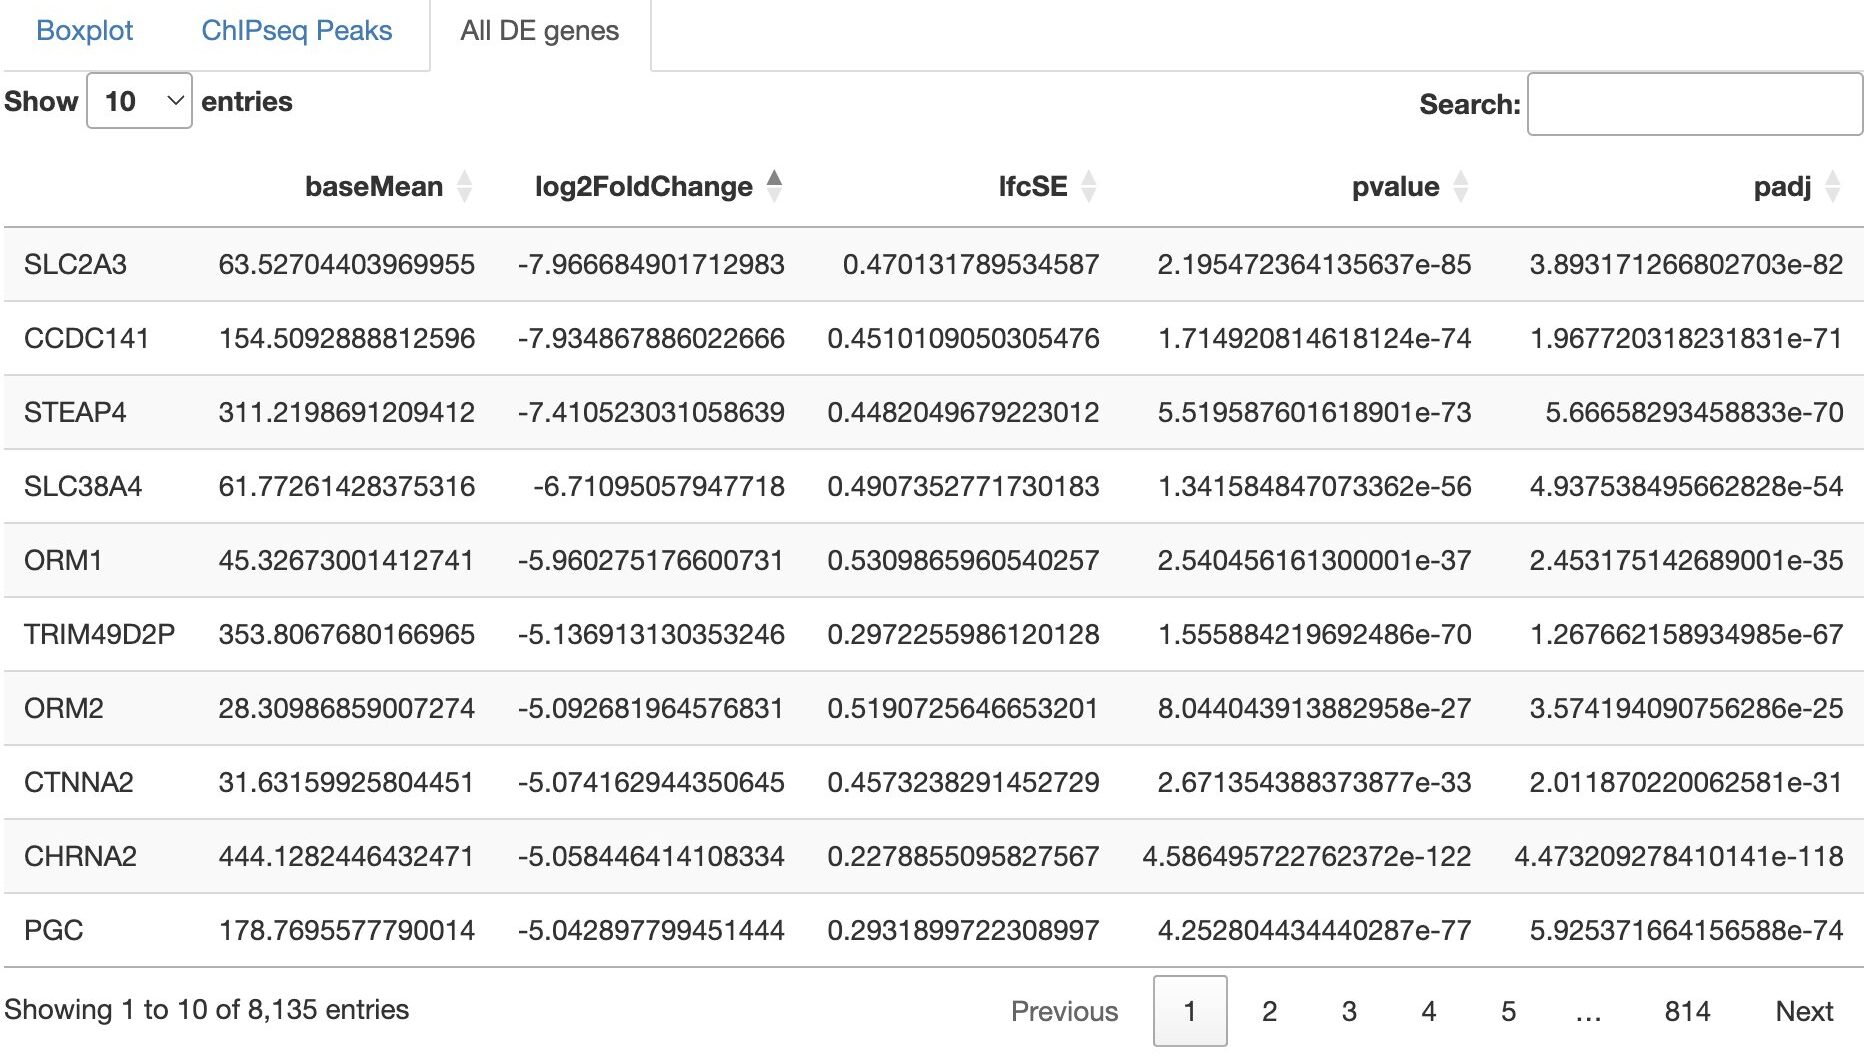Select the SLC2A3 gene row

(x=934, y=265)
